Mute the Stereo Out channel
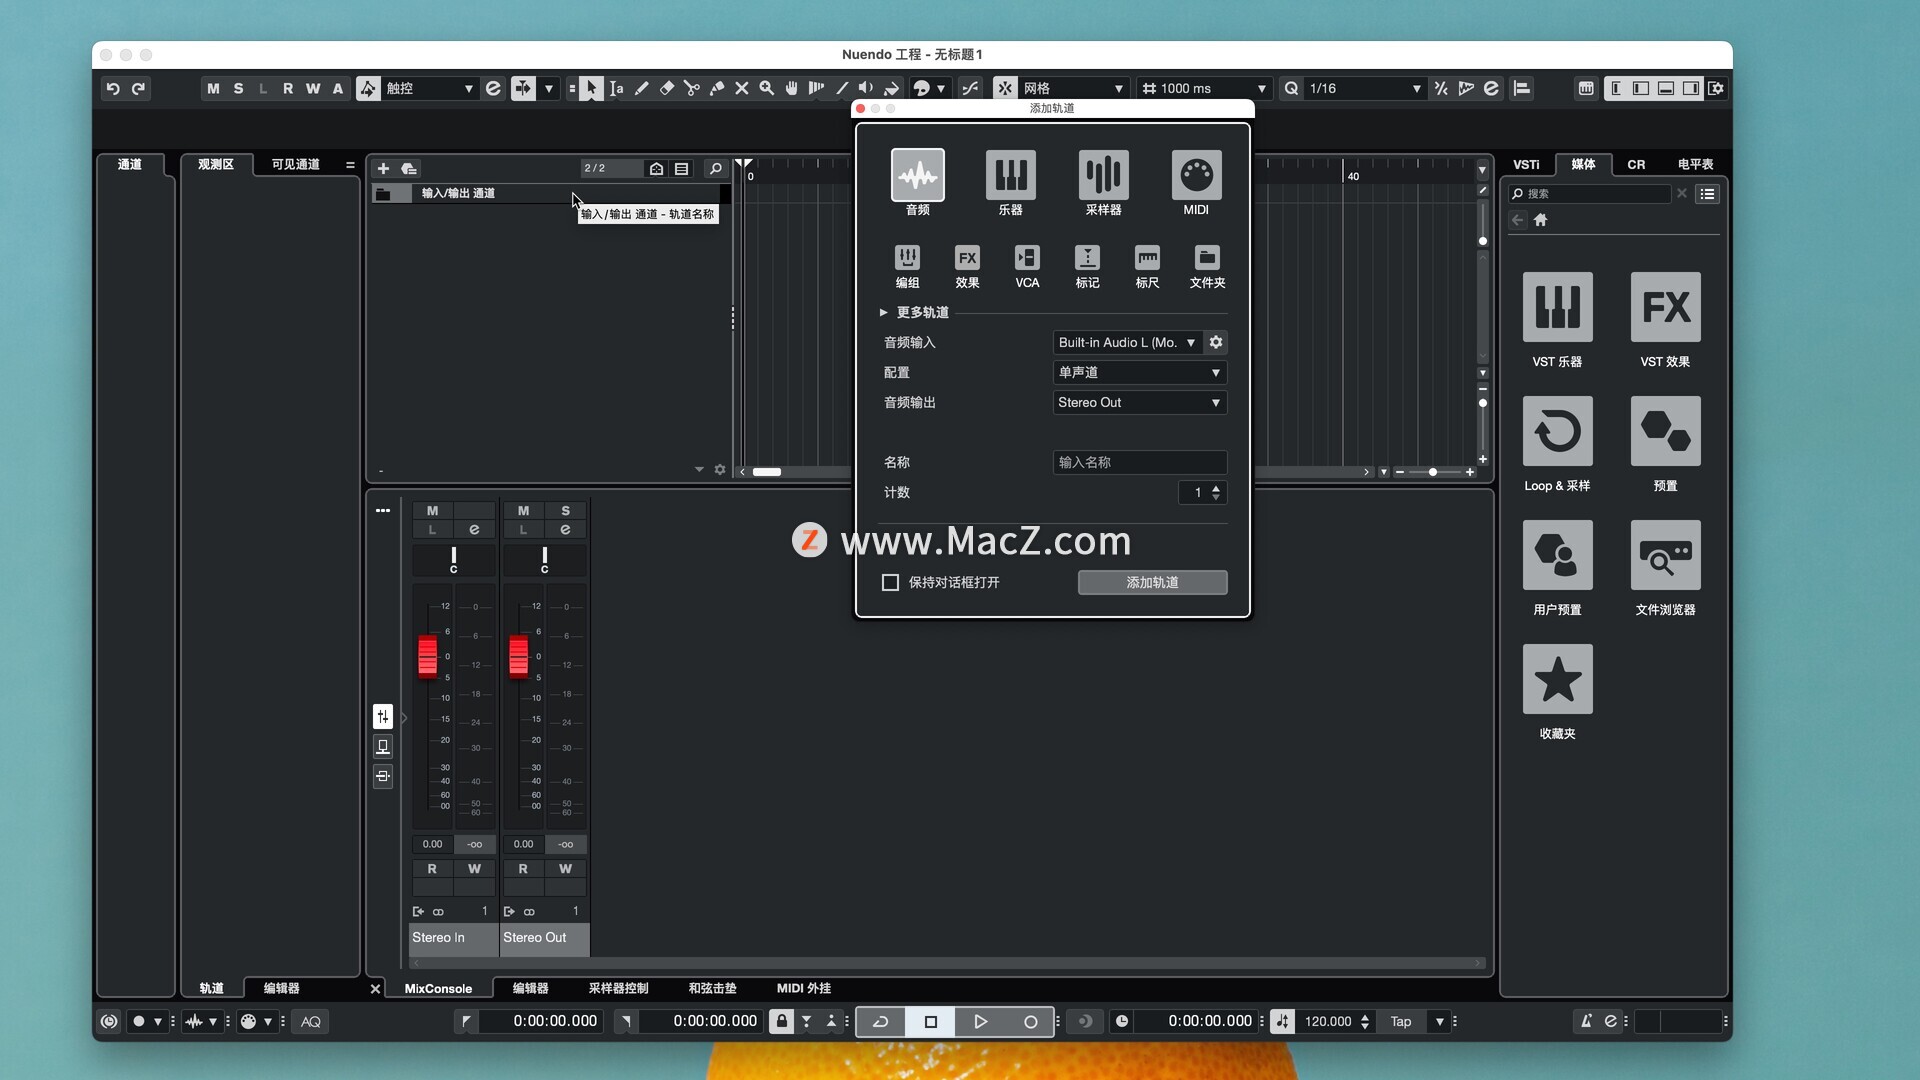 [523, 510]
